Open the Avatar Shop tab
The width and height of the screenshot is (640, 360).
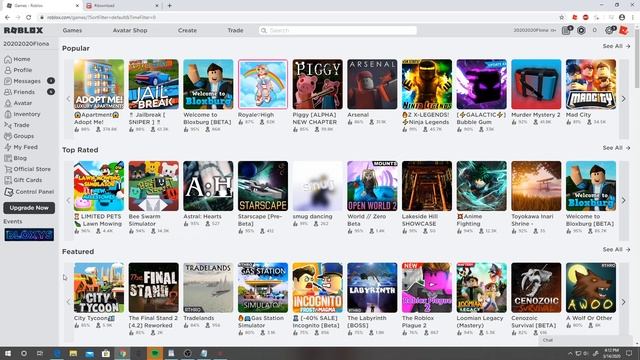pos(130,31)
